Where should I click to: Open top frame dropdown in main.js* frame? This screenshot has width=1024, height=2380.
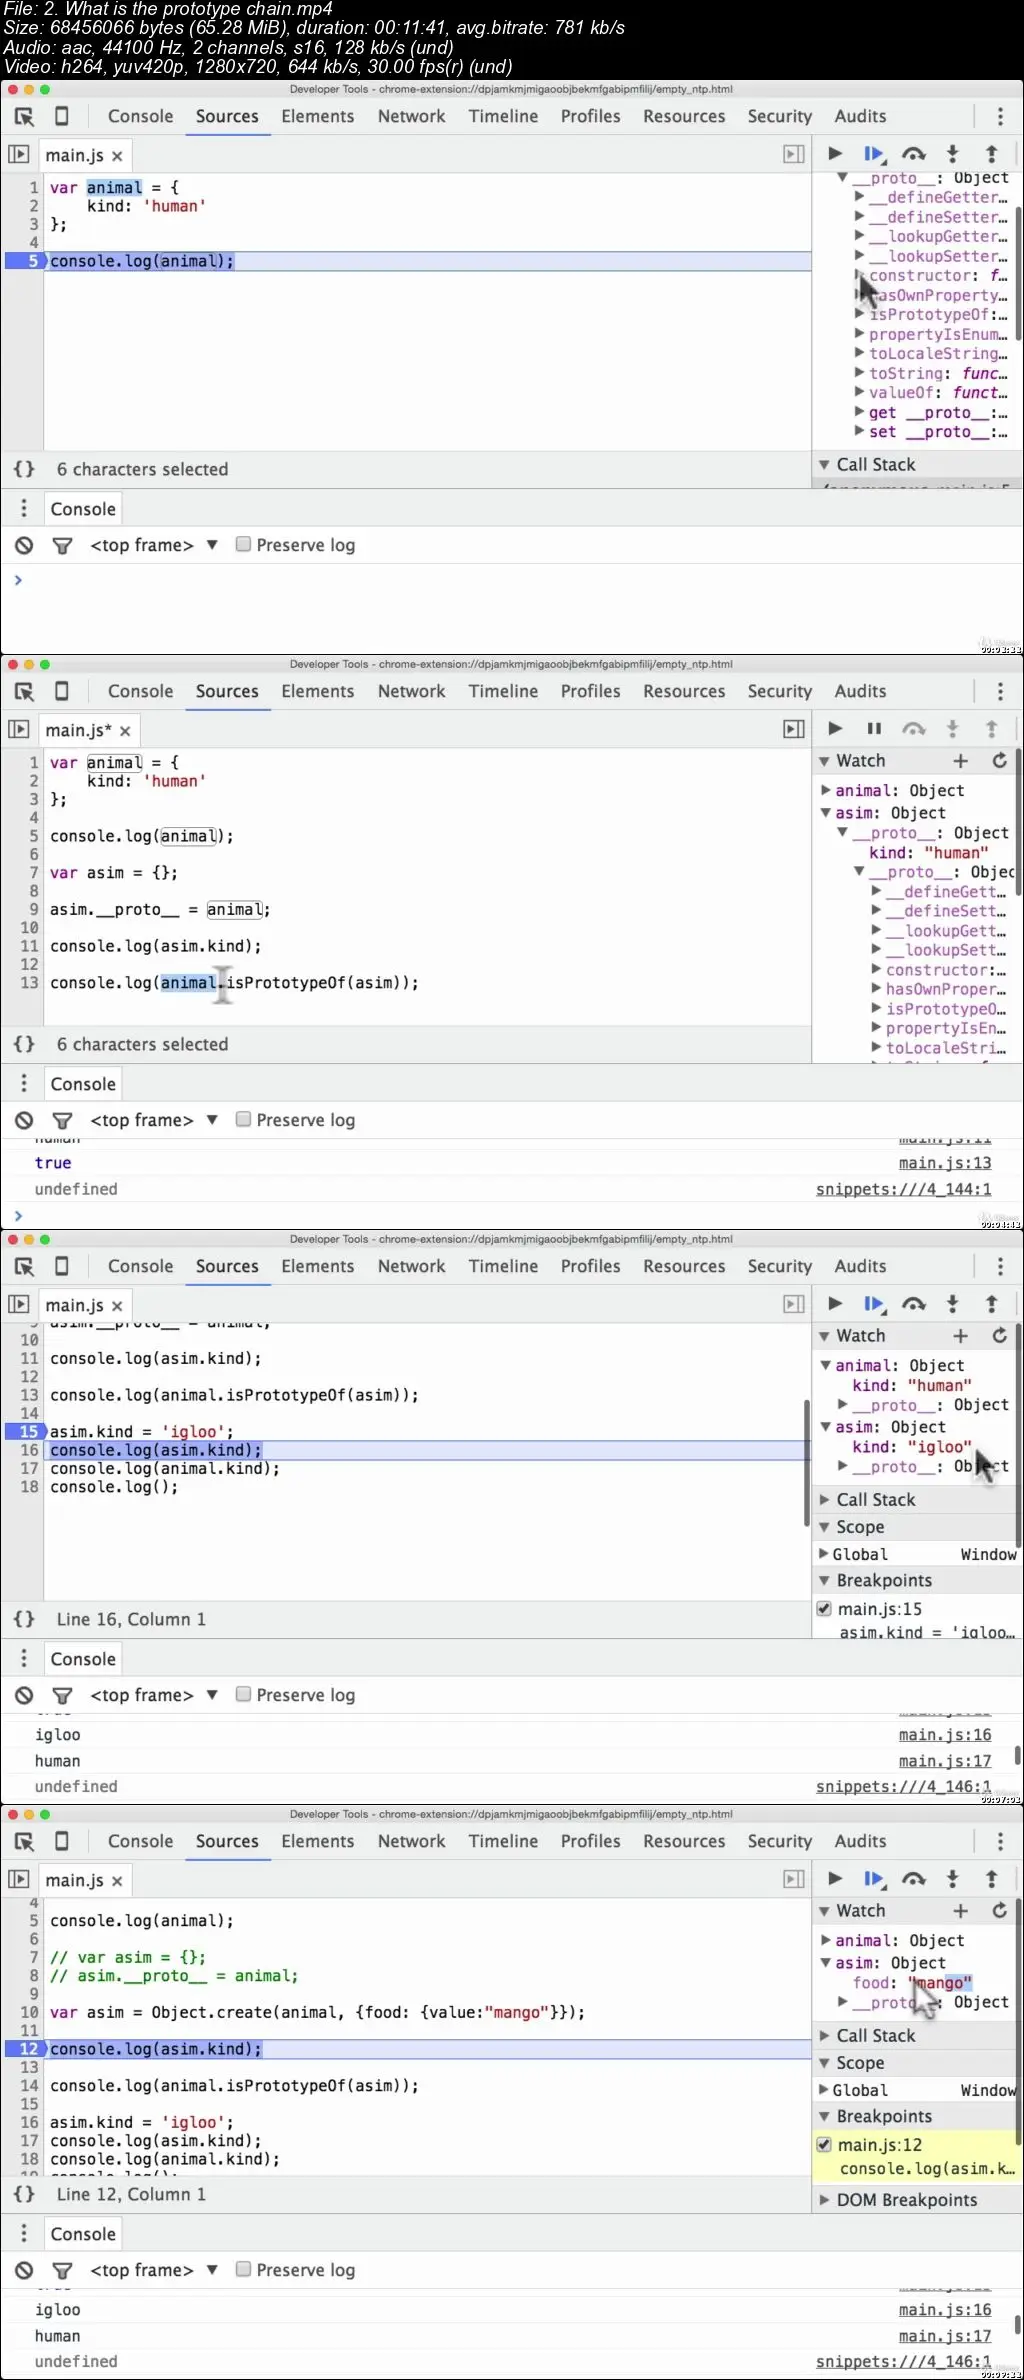click(154, 1120)
